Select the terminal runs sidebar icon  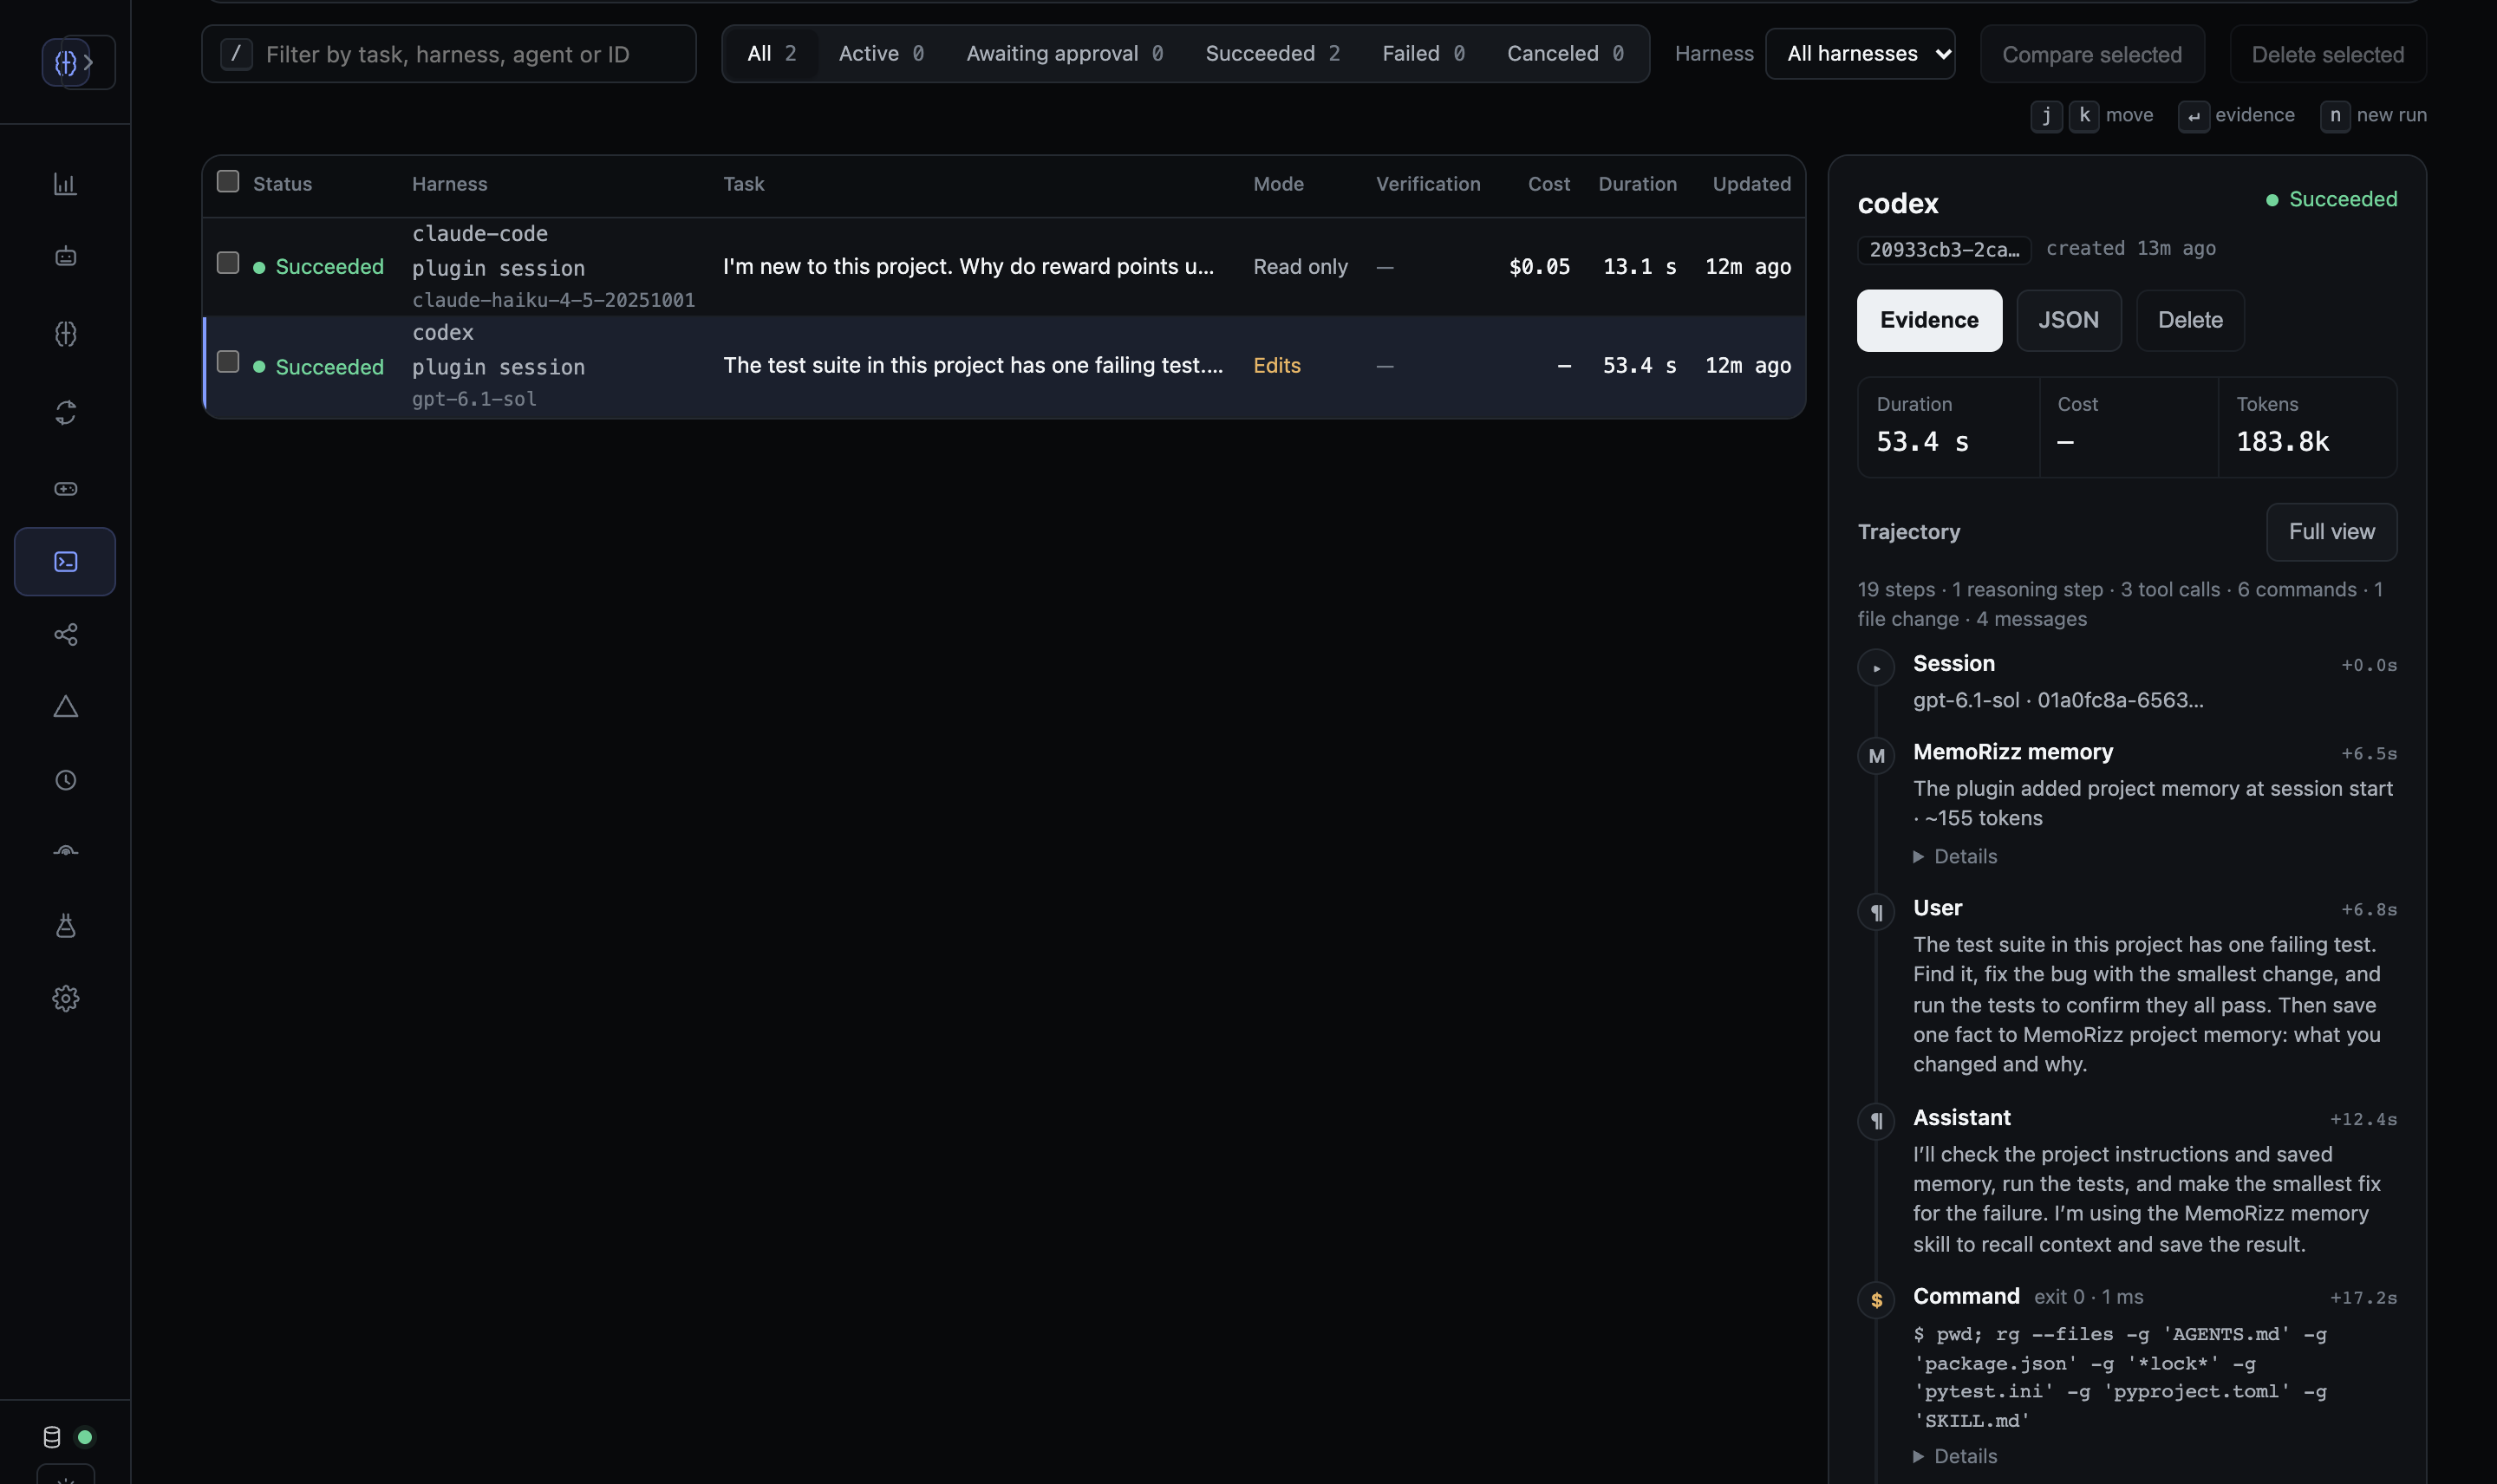(x=65, y=562)
